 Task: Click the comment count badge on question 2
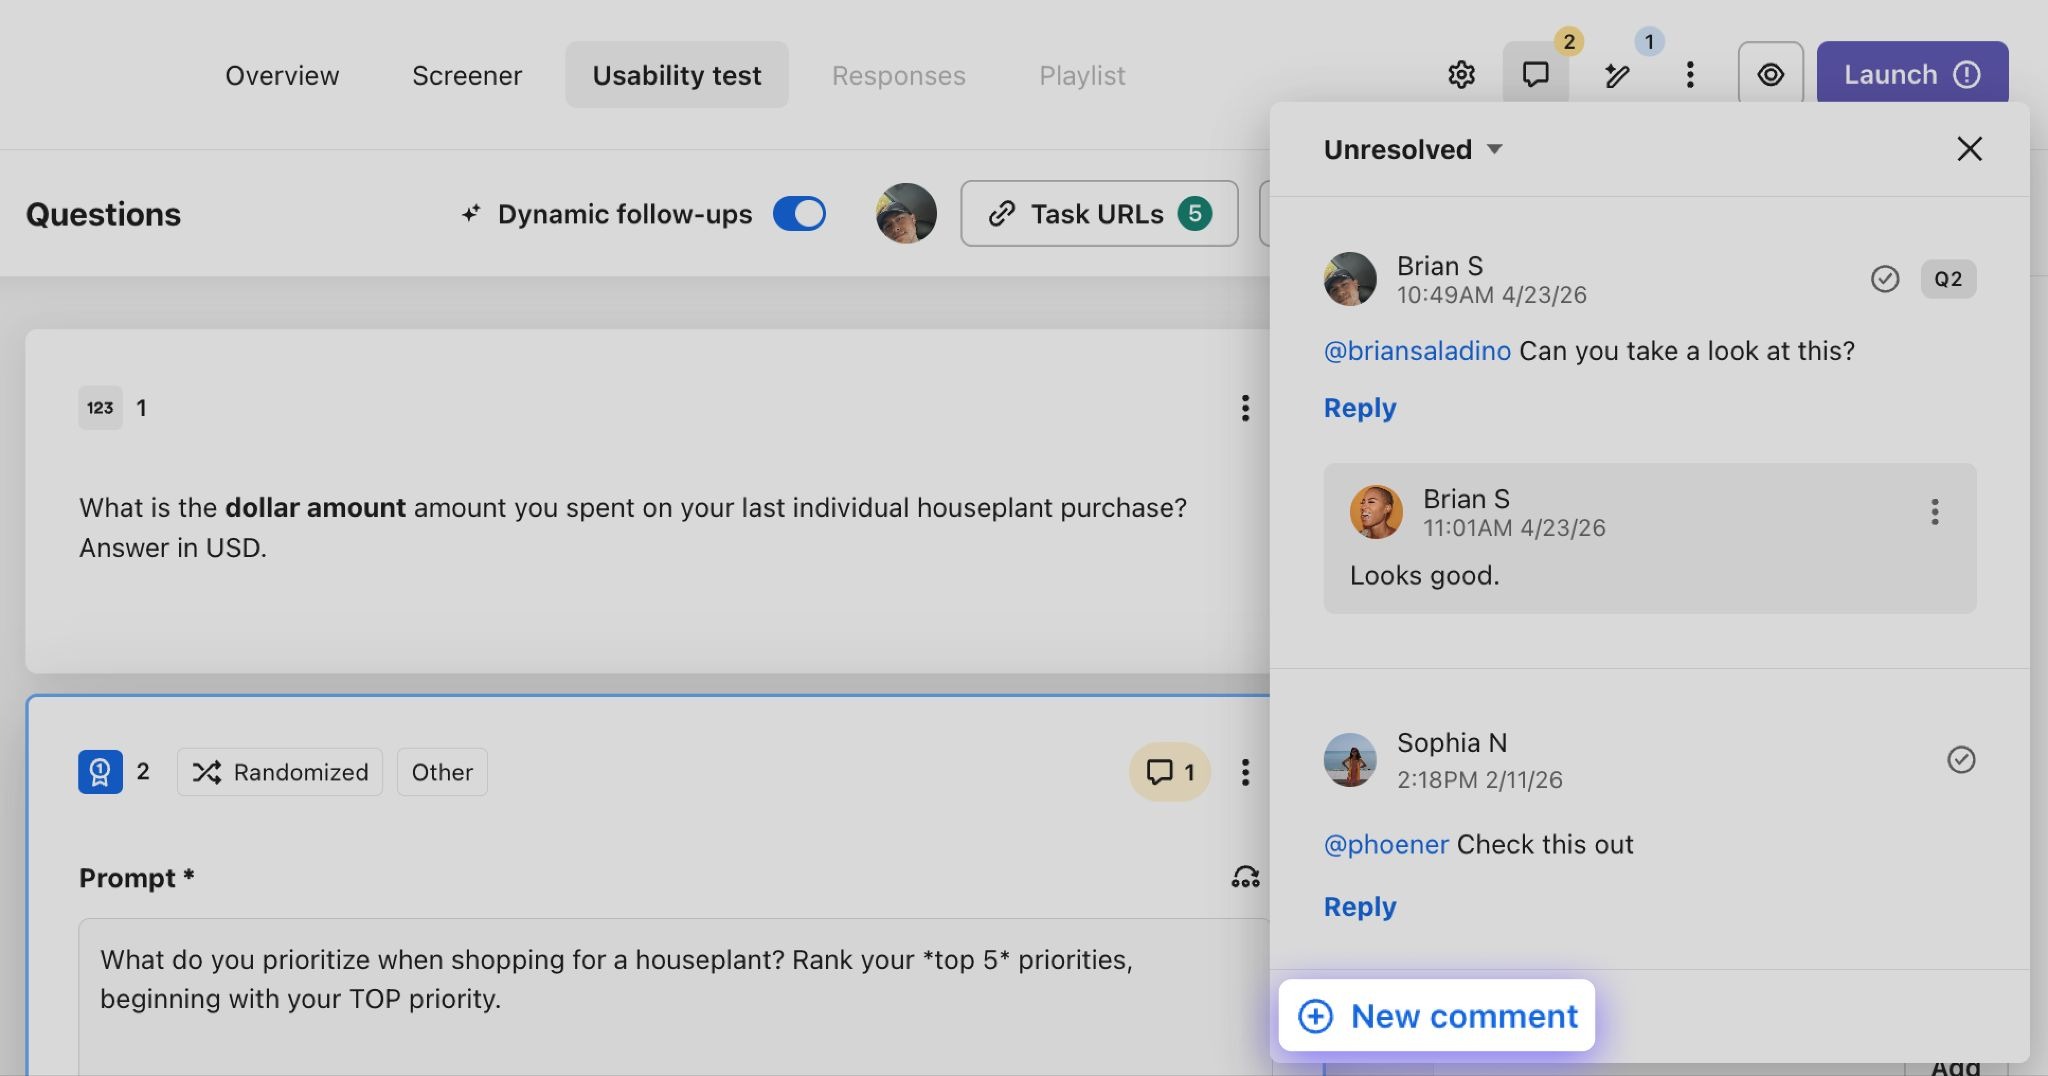click(1169, 772)
